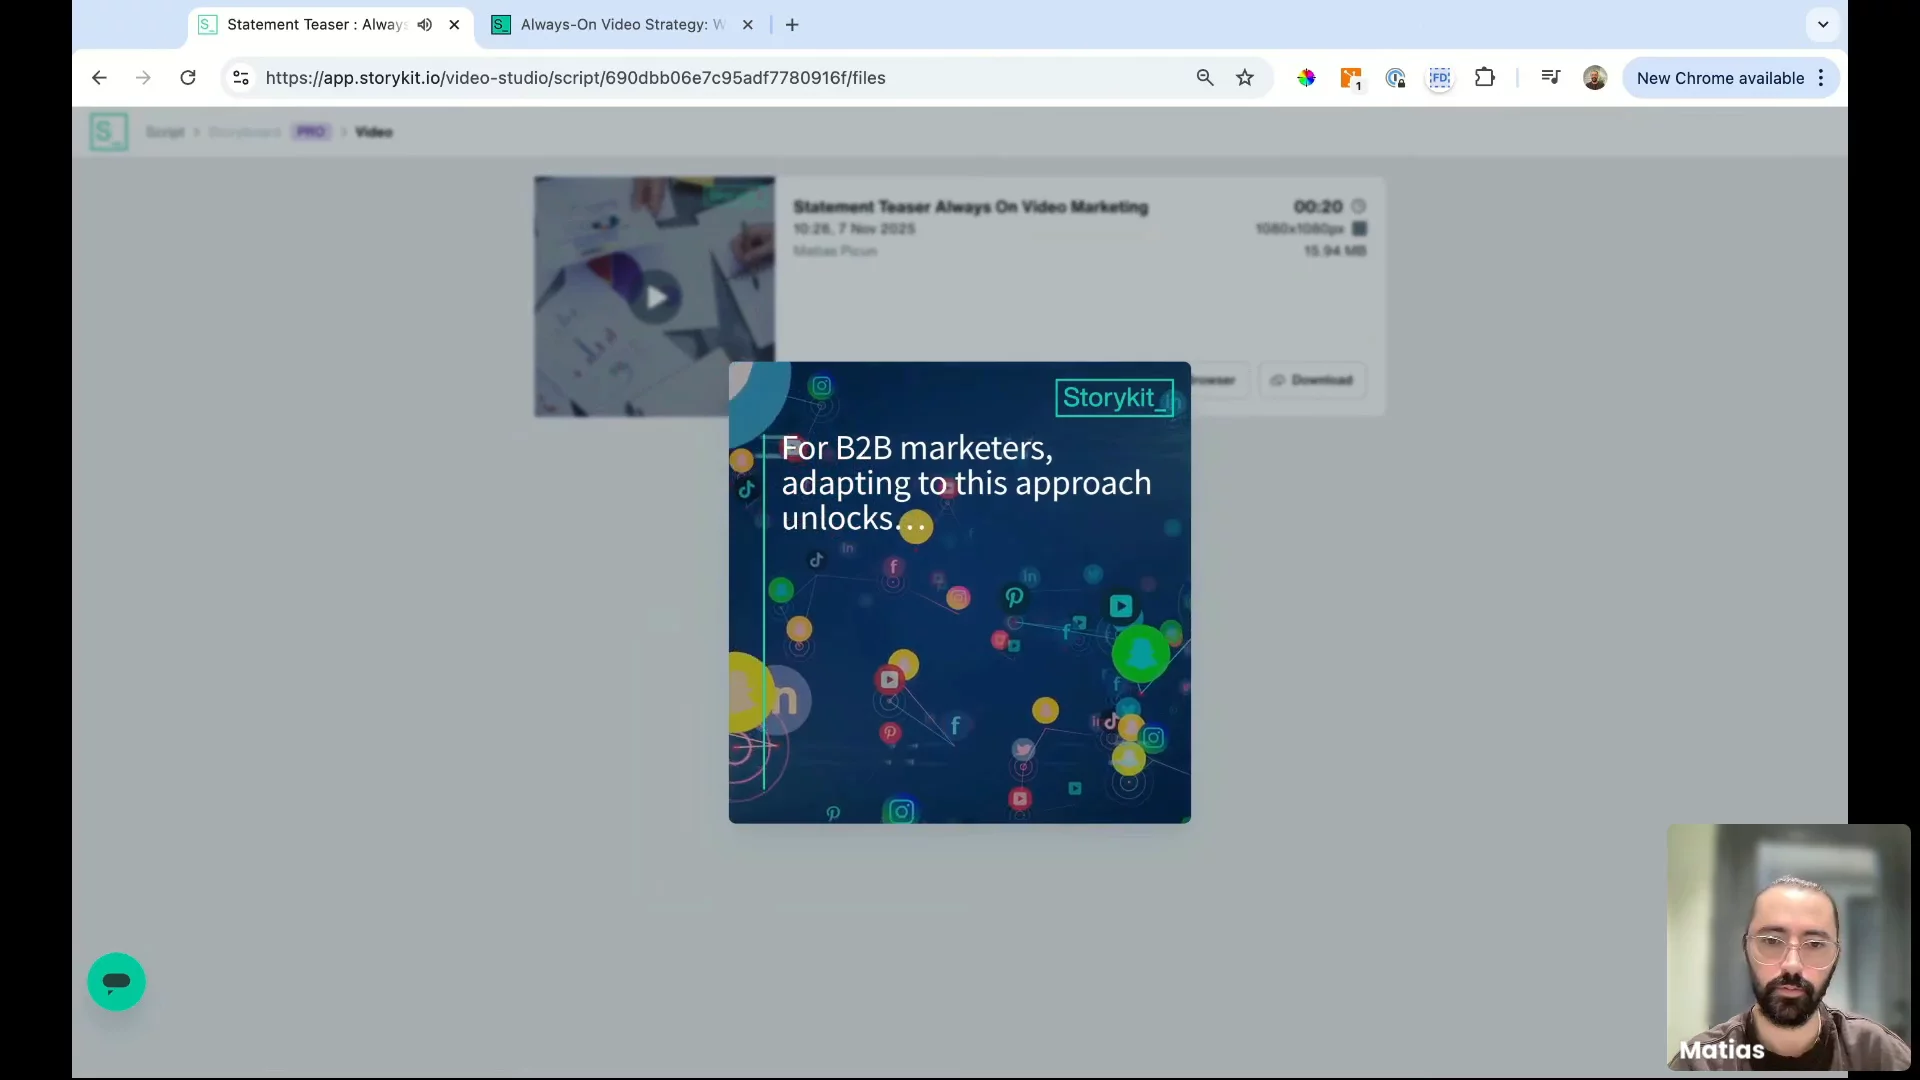Open Chrome three-dot menu
Image resolution: width=1920 pixels, height=1080 pixels.
(1821, 78)
